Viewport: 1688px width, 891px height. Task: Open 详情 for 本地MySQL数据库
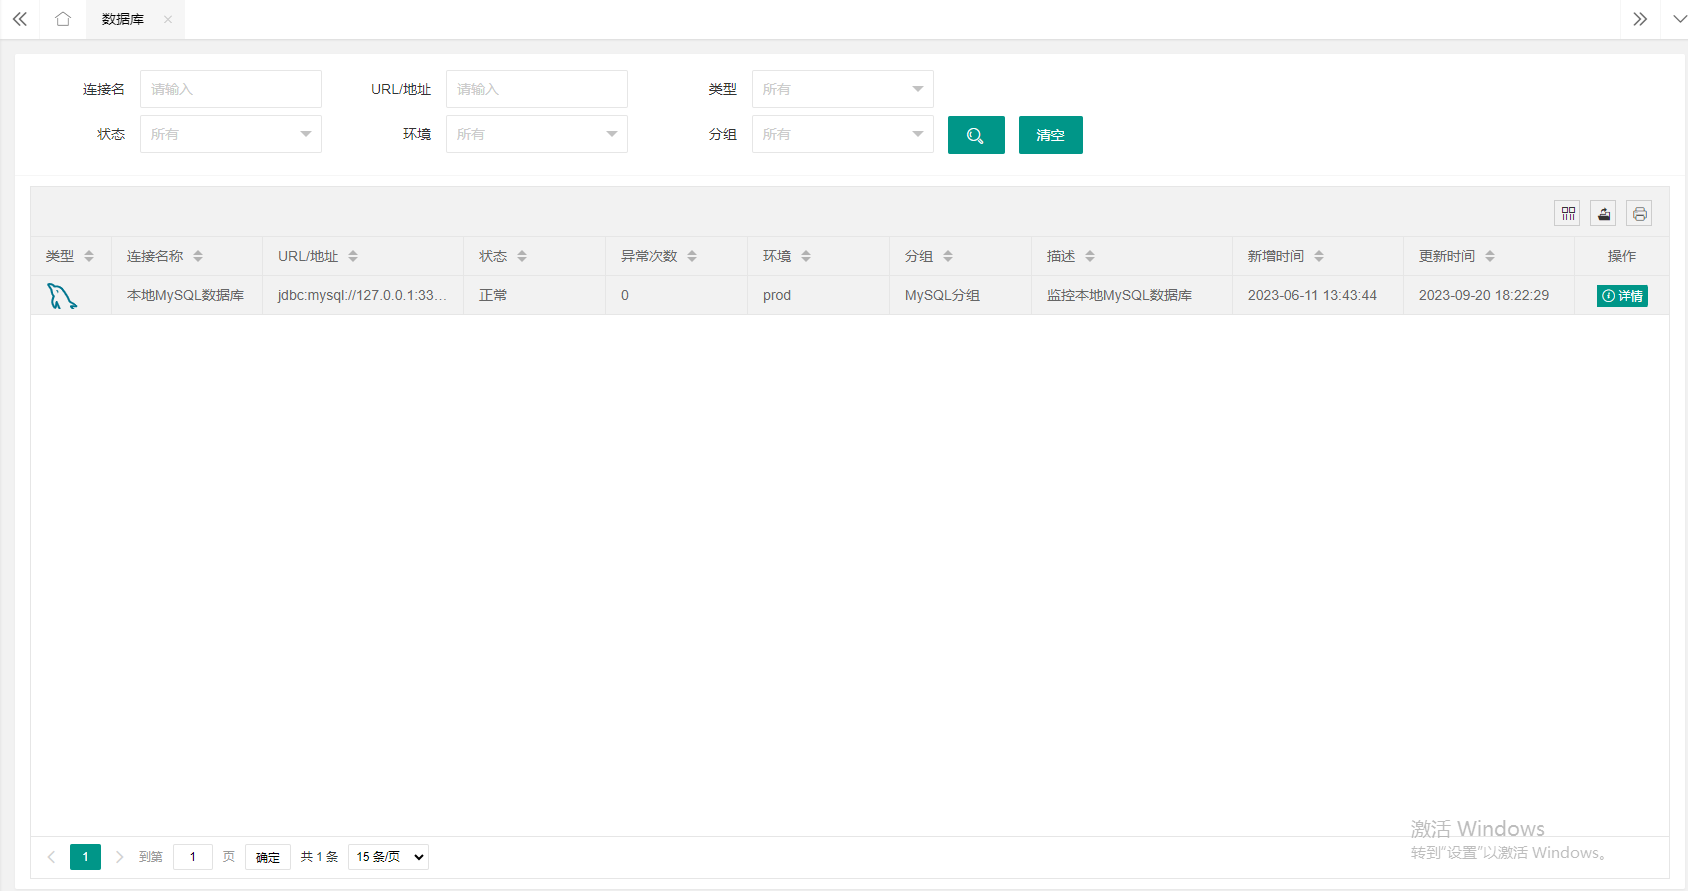pyautogui.click(x=1622, y=296)
